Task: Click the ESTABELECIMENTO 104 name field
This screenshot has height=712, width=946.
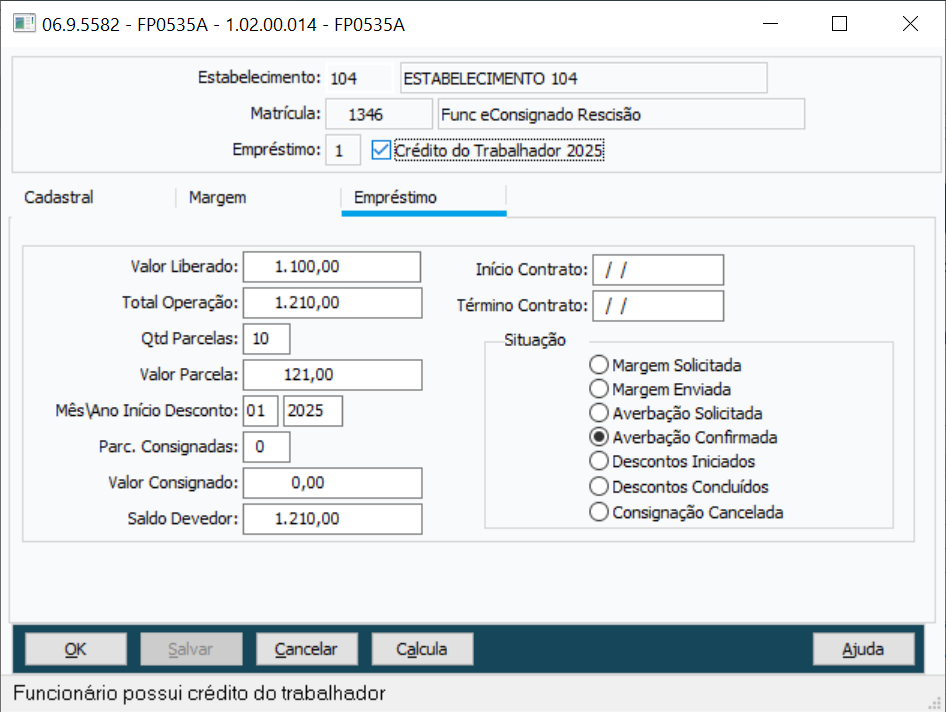Action: pos(583,78)
